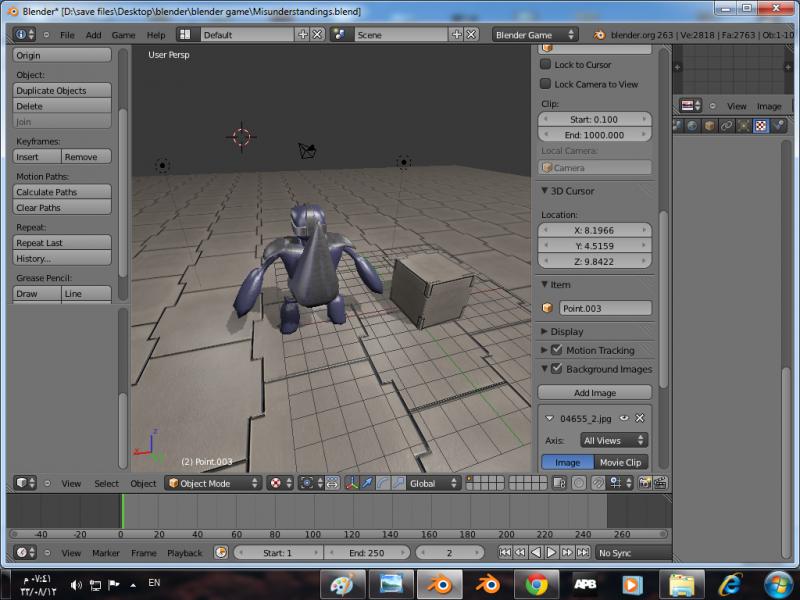The height and width of the screenshot is (600, 800).
Task: Toggle the 3D manipulator widget
Action: click(352, 483)
